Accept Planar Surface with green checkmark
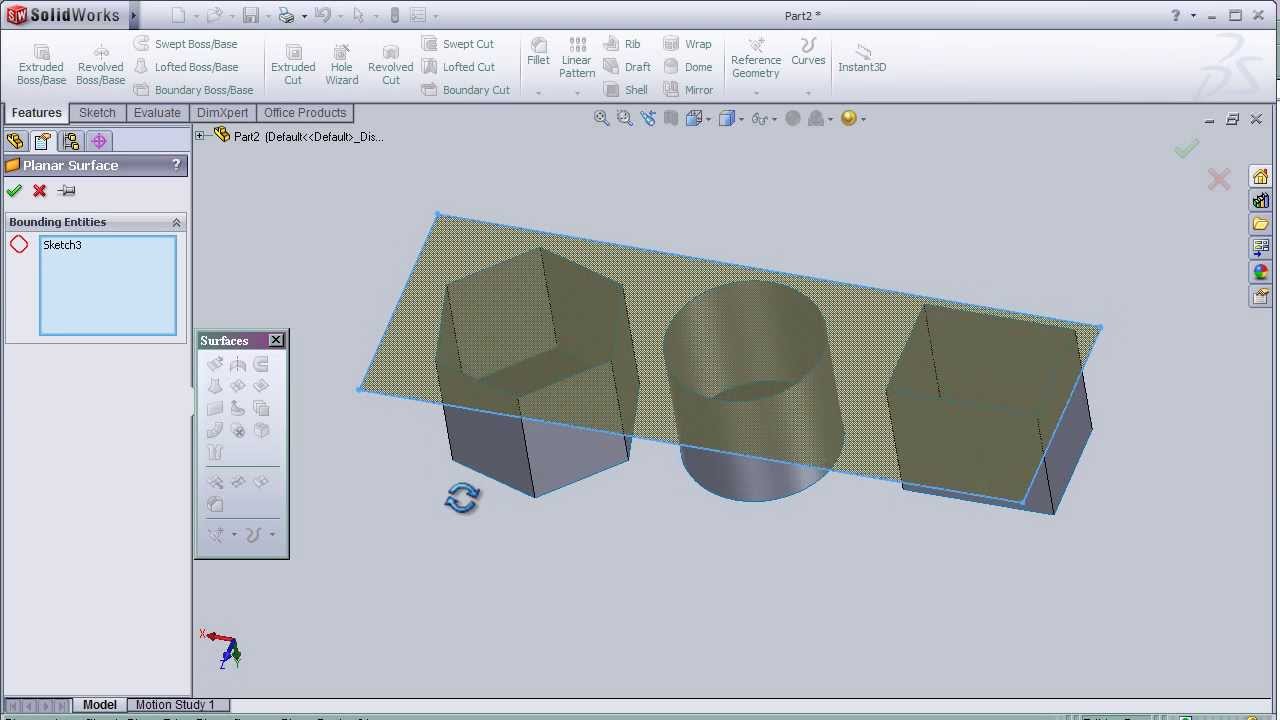The height and width of the screenshot is (720, 1280). (x=14, y=191)
